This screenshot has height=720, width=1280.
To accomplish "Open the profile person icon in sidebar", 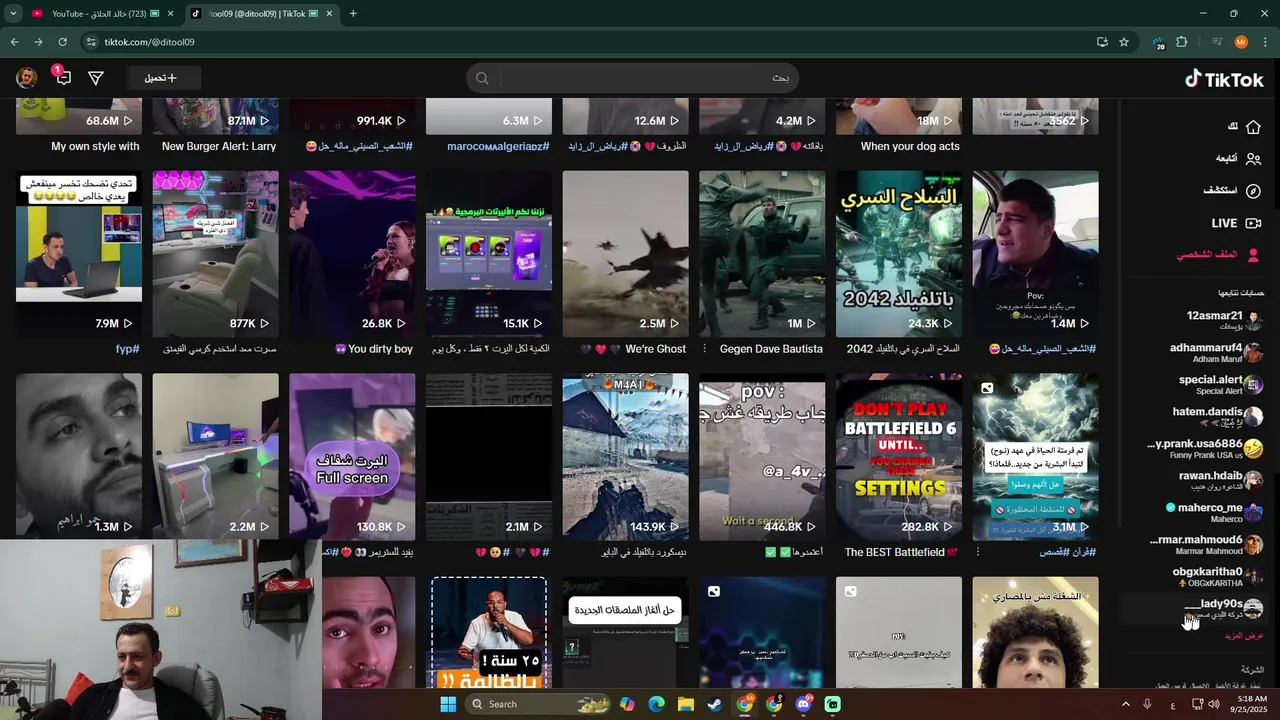I will [1253, 255].
